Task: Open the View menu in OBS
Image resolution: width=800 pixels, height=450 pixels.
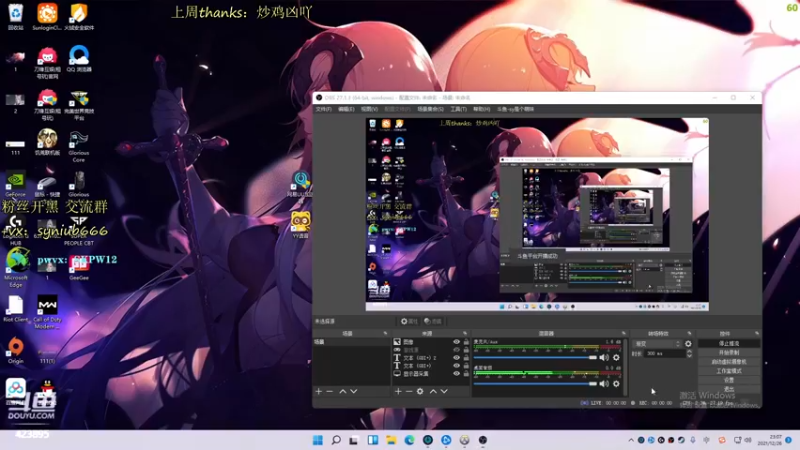Action: pos(369,109)
